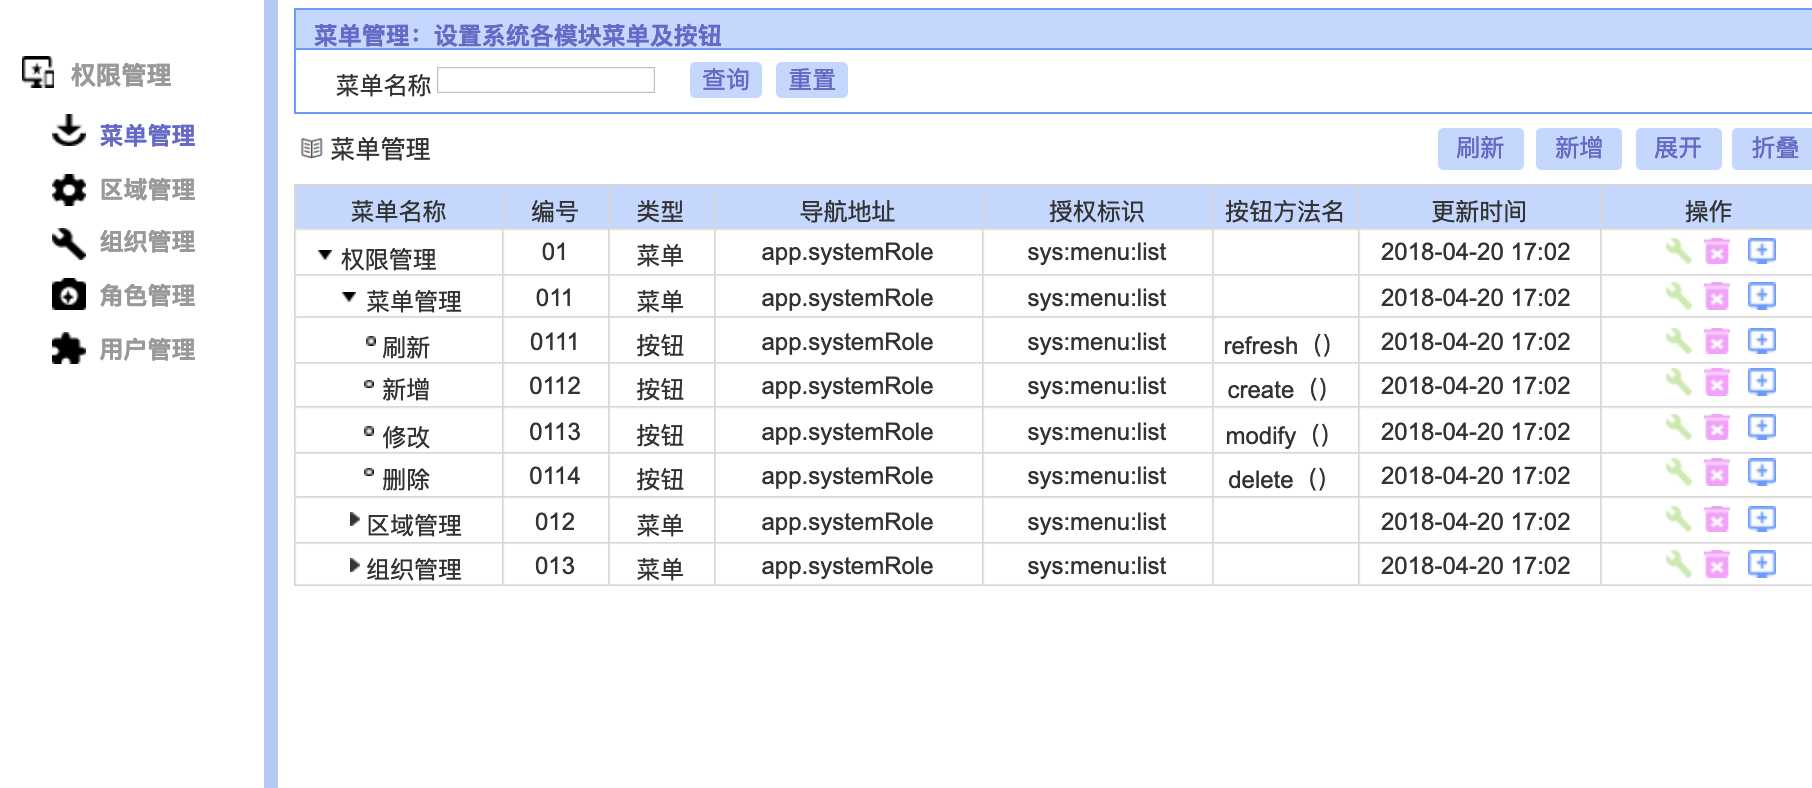Add a child under 组织管理 row 013
This screenshot has height=788, width=1812.
tap(1761, 564)
